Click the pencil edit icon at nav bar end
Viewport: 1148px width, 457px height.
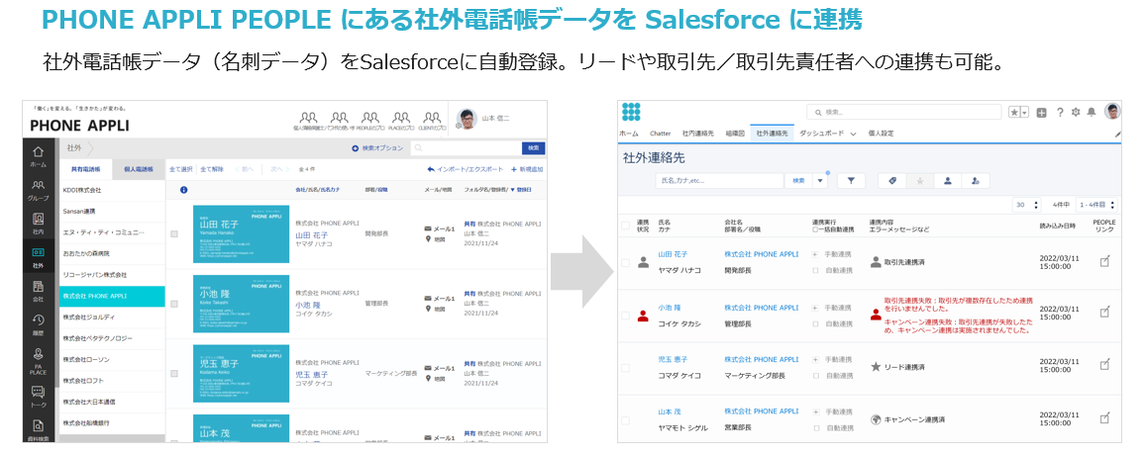[1117, 135]
